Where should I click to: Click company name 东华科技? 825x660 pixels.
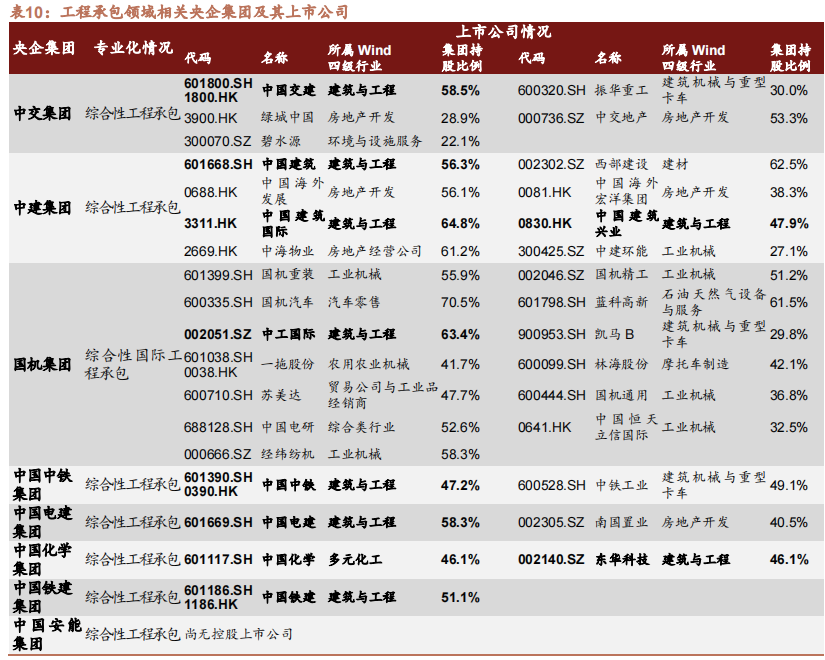621,559
